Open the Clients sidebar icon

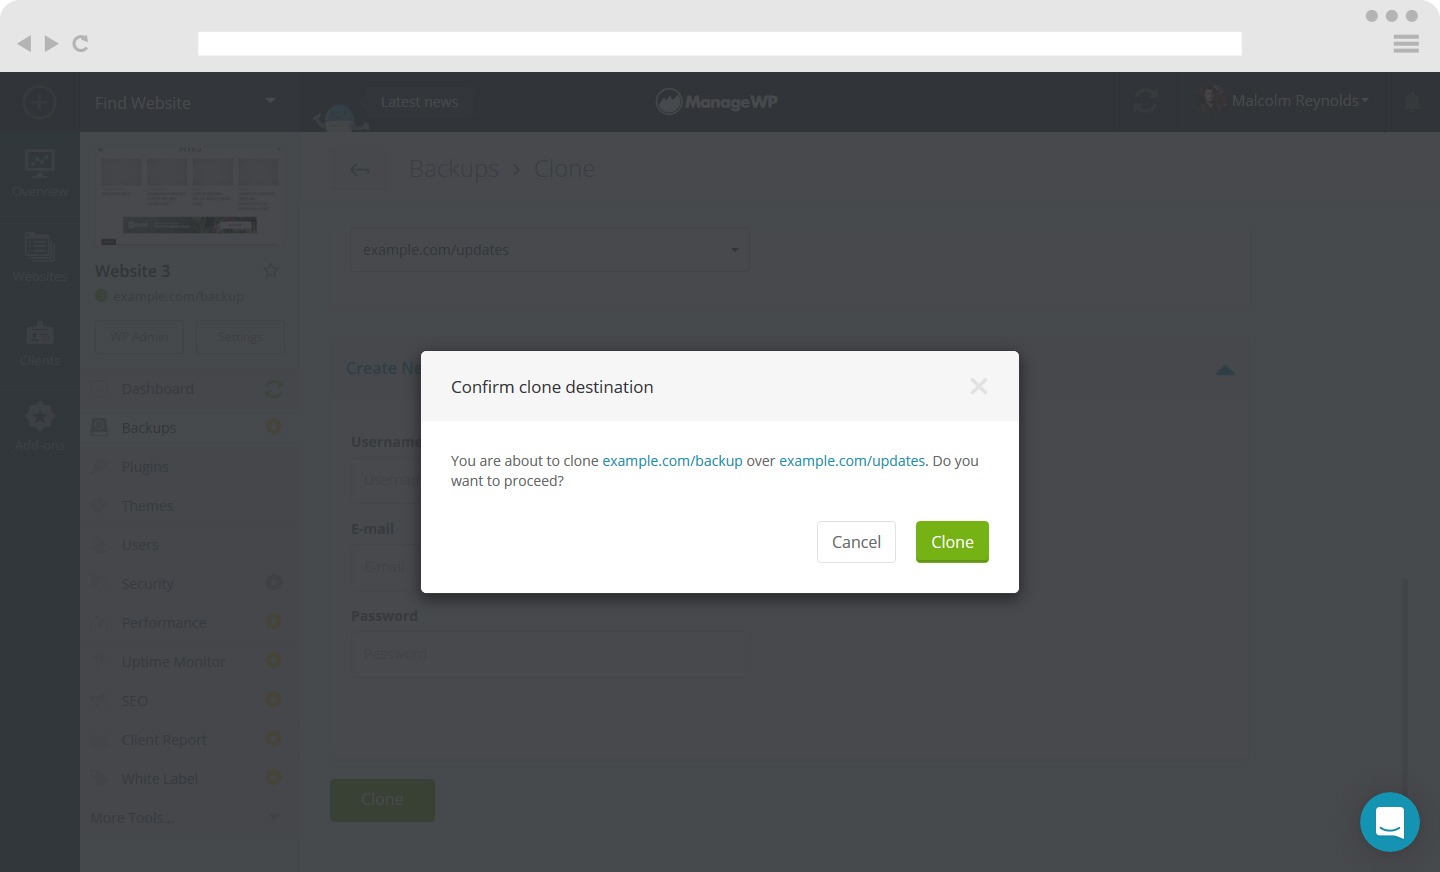tap(40, 343)
